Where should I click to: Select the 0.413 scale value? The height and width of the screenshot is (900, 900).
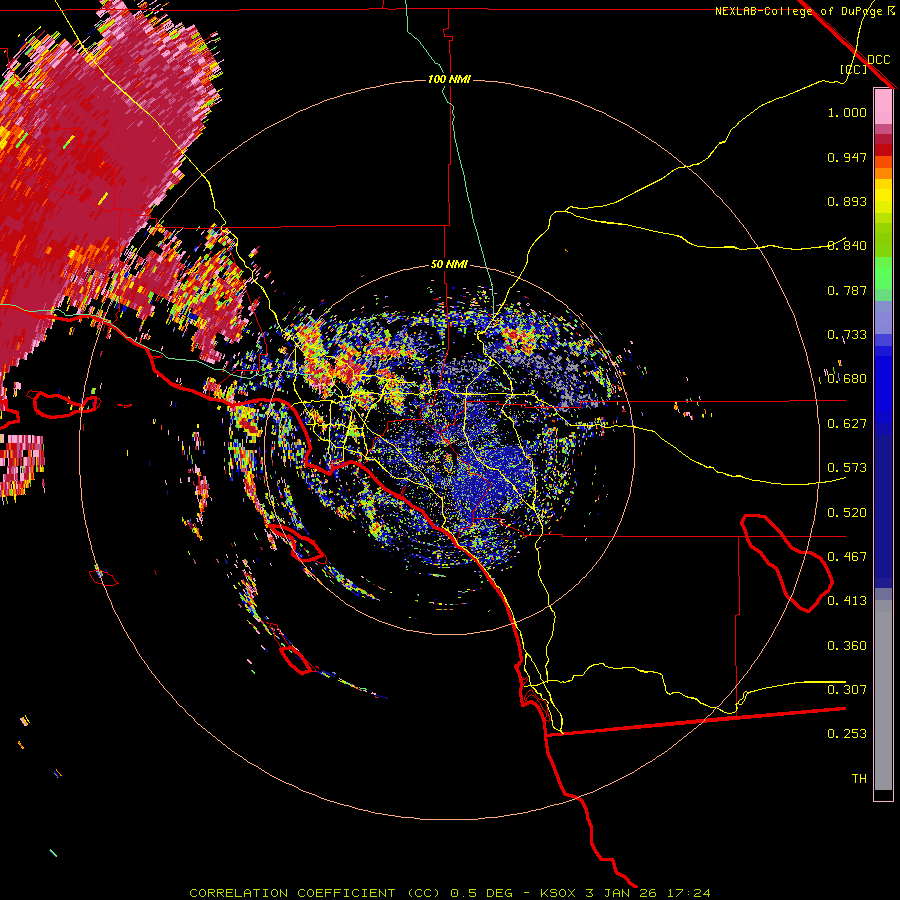click(x=847, y=601)
